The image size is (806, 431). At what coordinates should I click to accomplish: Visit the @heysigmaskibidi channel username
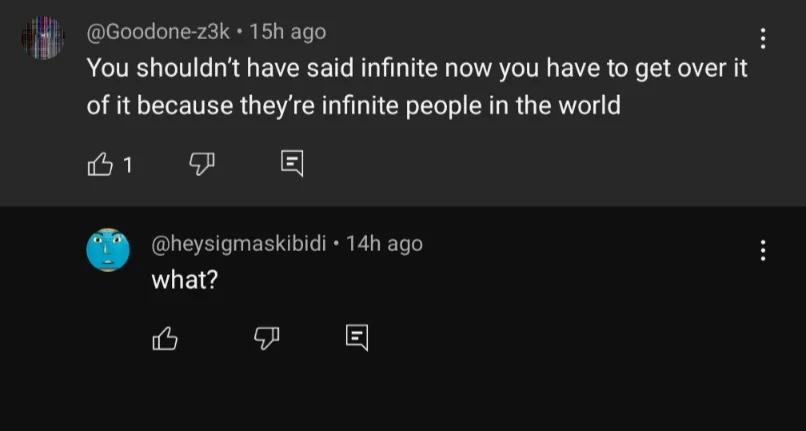239,243
